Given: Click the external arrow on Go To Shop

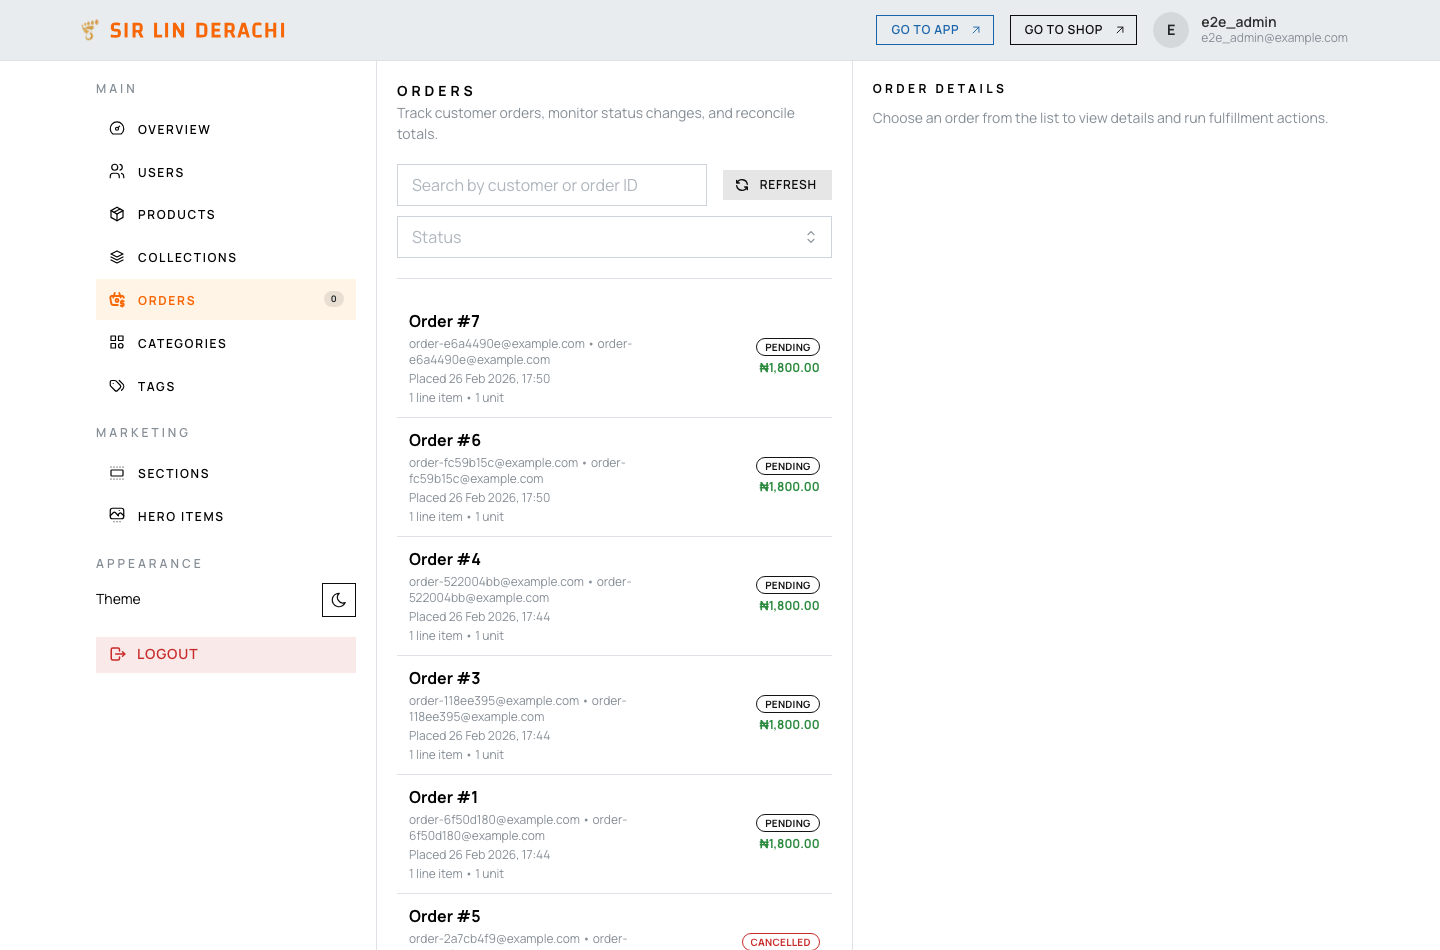Looking at the screenshot, I should [x=1120, y=30].
